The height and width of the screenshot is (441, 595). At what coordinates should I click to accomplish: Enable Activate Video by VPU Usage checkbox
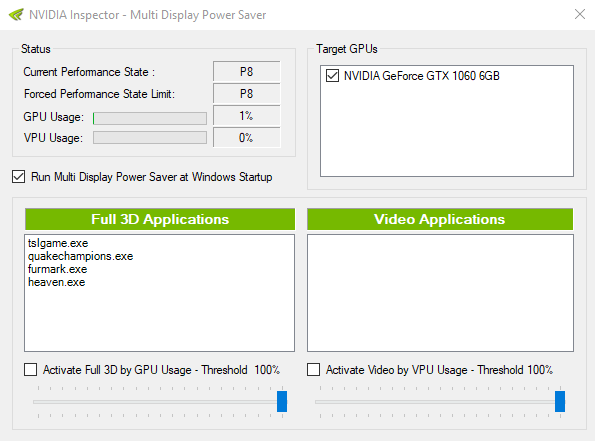[x=313, y=370]
